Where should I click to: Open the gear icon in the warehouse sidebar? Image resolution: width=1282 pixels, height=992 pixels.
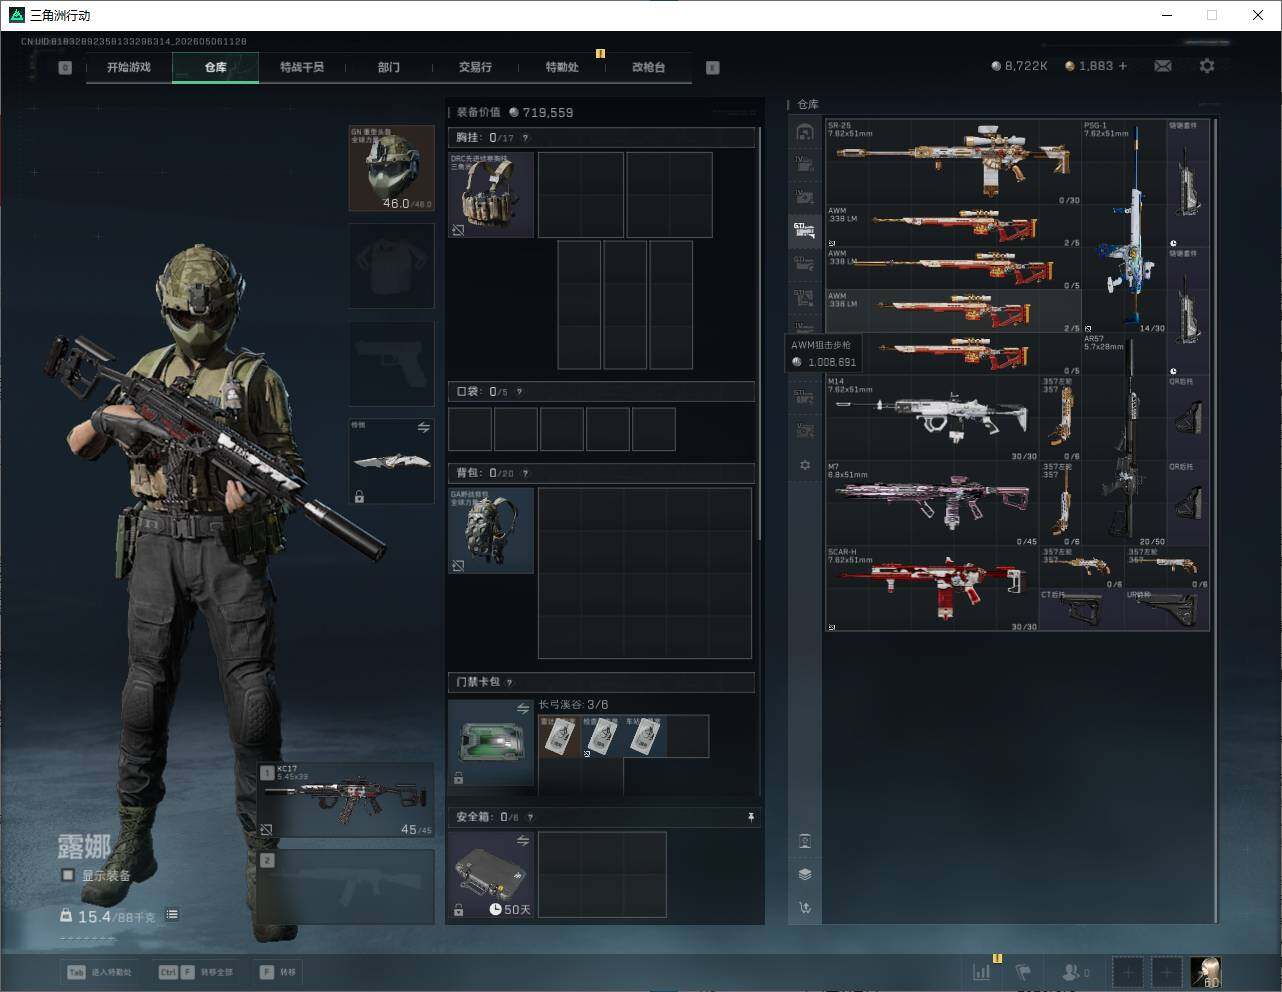coord(805,465)
